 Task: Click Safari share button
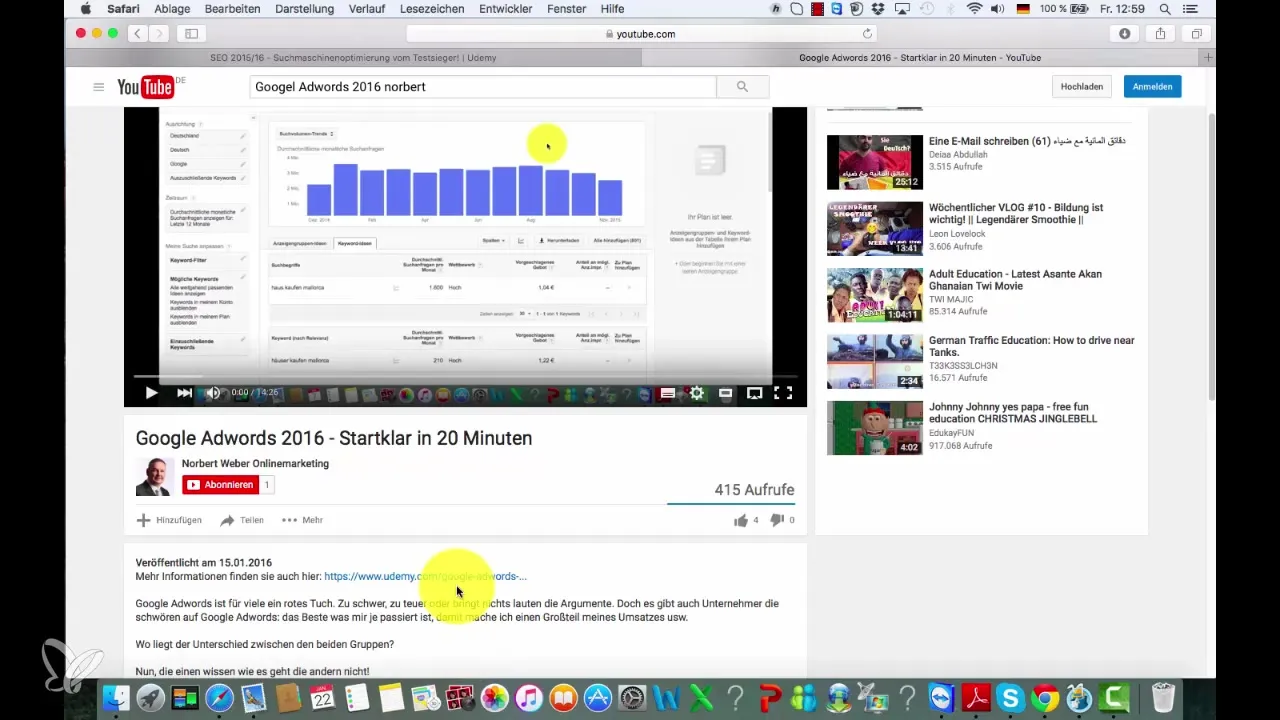point(1161,33)
